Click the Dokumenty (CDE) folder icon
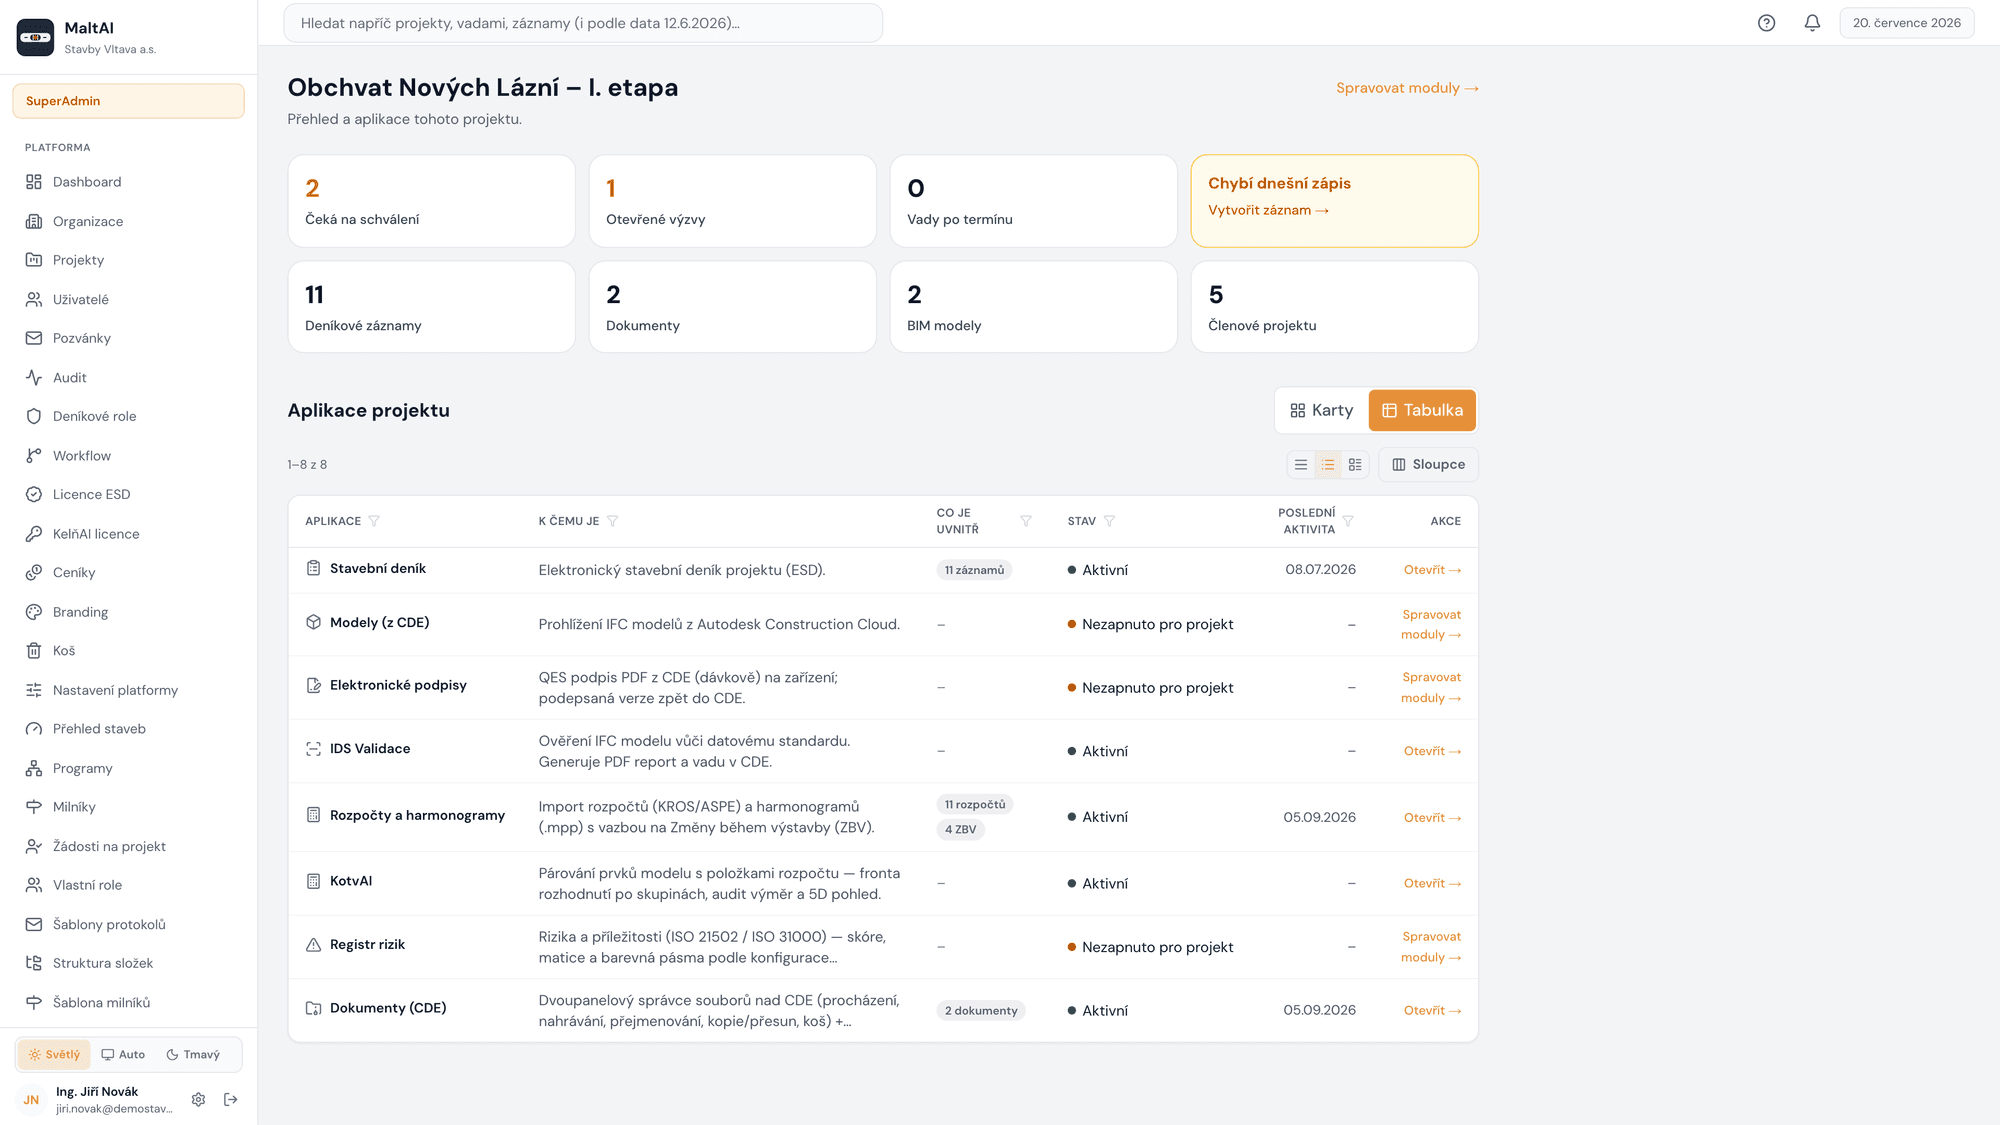Image resolution: width=2000 pixels, height=1125 pixels. 313,1008
